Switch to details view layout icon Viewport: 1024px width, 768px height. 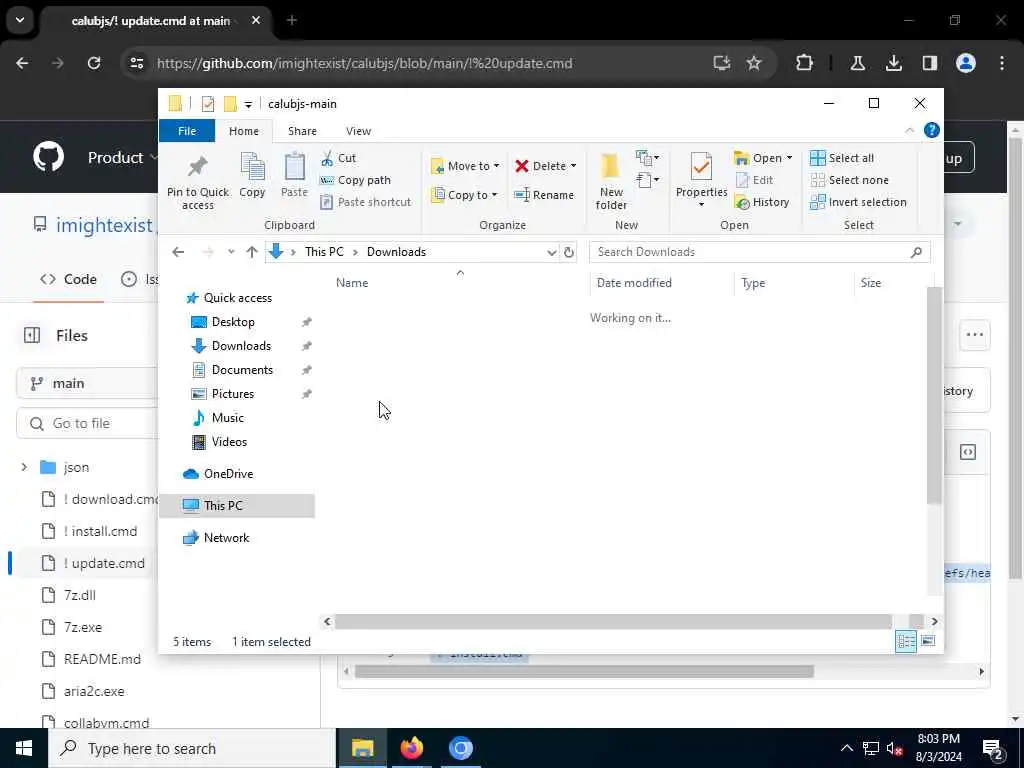click(906, 641)
